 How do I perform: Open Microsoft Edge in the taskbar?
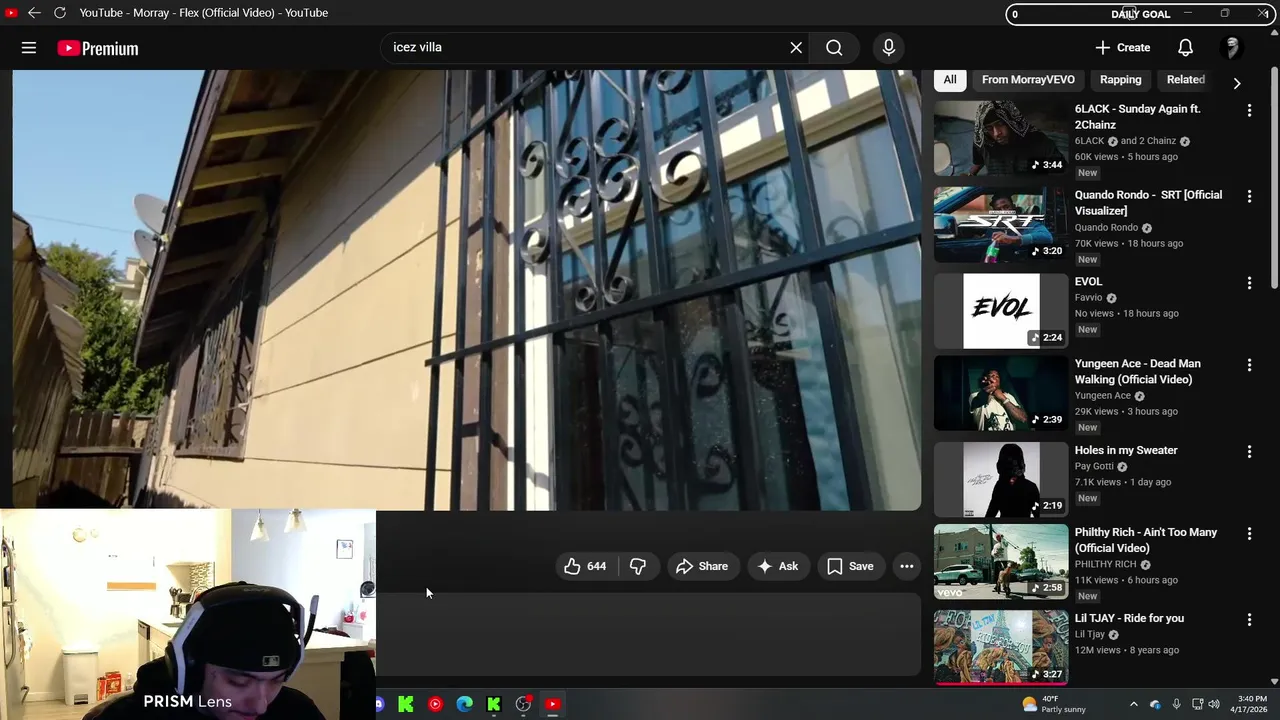(464, 704)
